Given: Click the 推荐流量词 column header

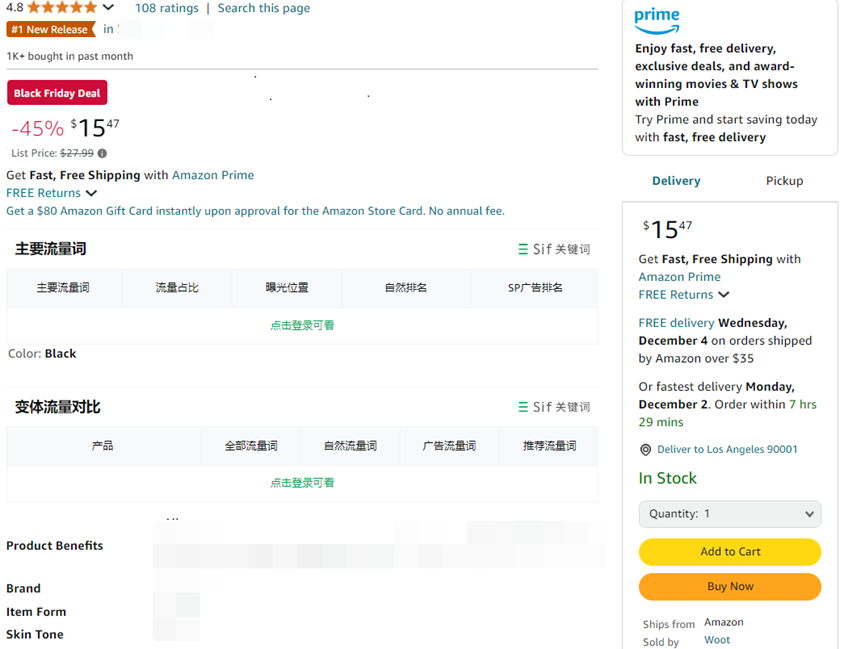Looking at the screenshot, I should tap(549, 446).
